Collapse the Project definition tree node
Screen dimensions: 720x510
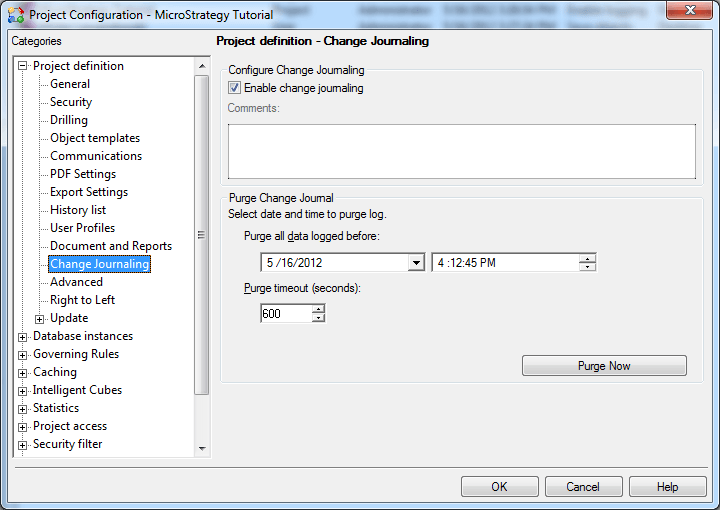tap(22, 66)
